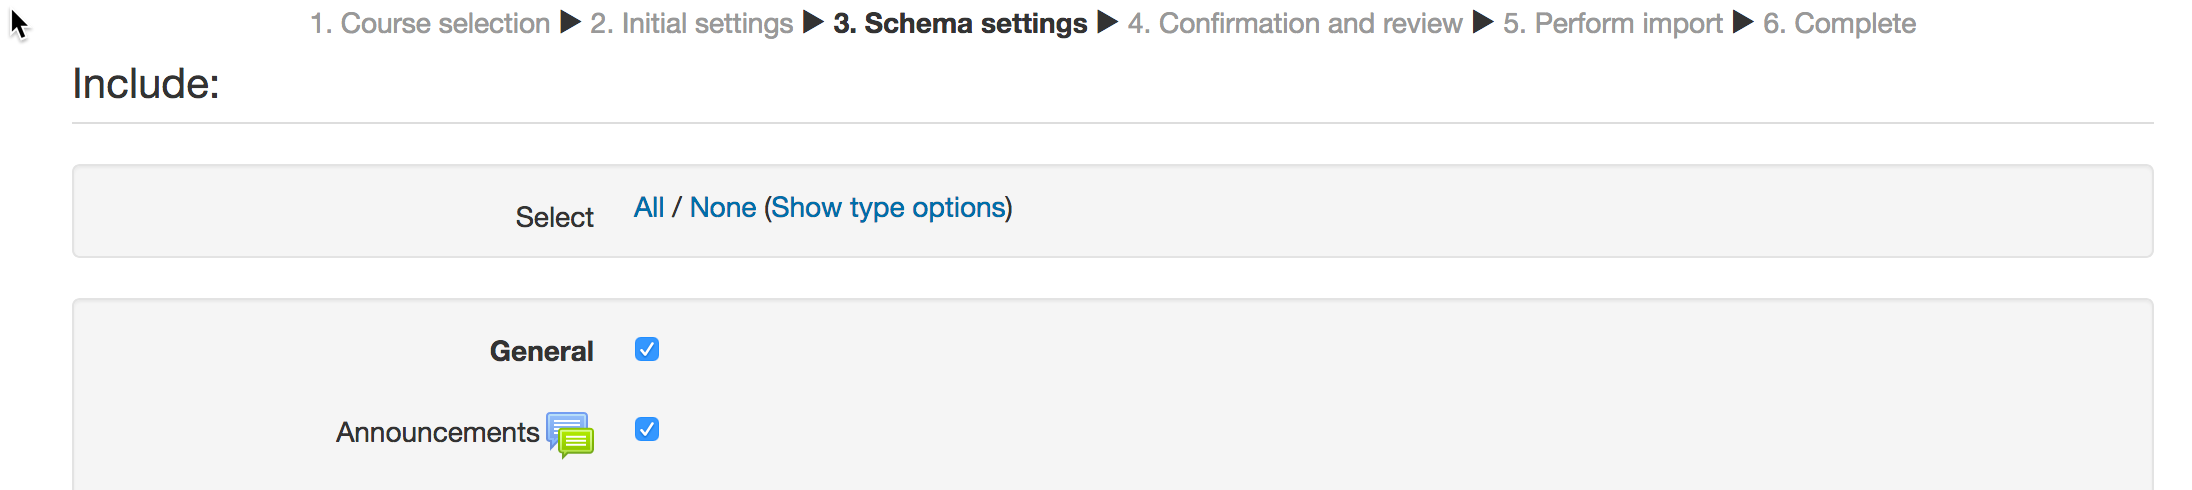Viewport: 2192px width, 490px height.
Task: Click arrow after Perform import step
Action: pyautogui.click(x=1743, y=22)
